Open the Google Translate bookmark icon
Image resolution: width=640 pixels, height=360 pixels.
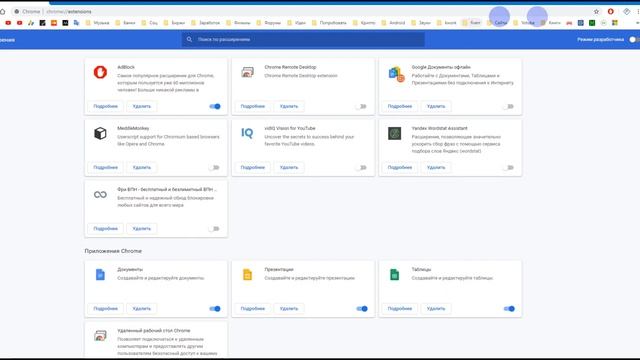click(76, 23)
